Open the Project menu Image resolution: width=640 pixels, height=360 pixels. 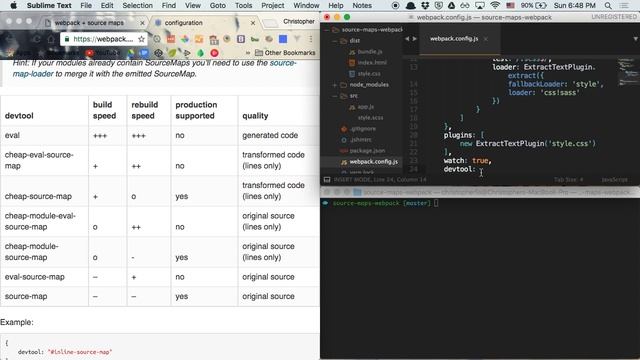[x=273, y=5]
